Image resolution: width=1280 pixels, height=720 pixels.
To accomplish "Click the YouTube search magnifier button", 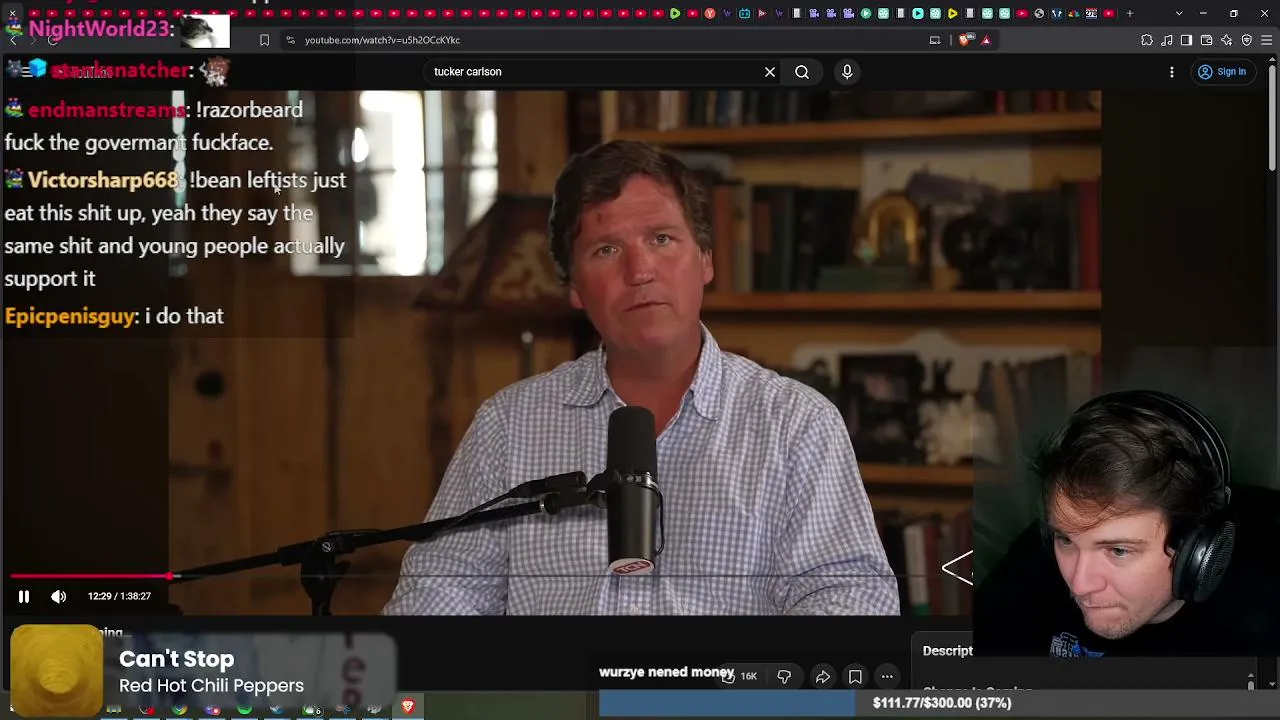I will pos(802,72).
